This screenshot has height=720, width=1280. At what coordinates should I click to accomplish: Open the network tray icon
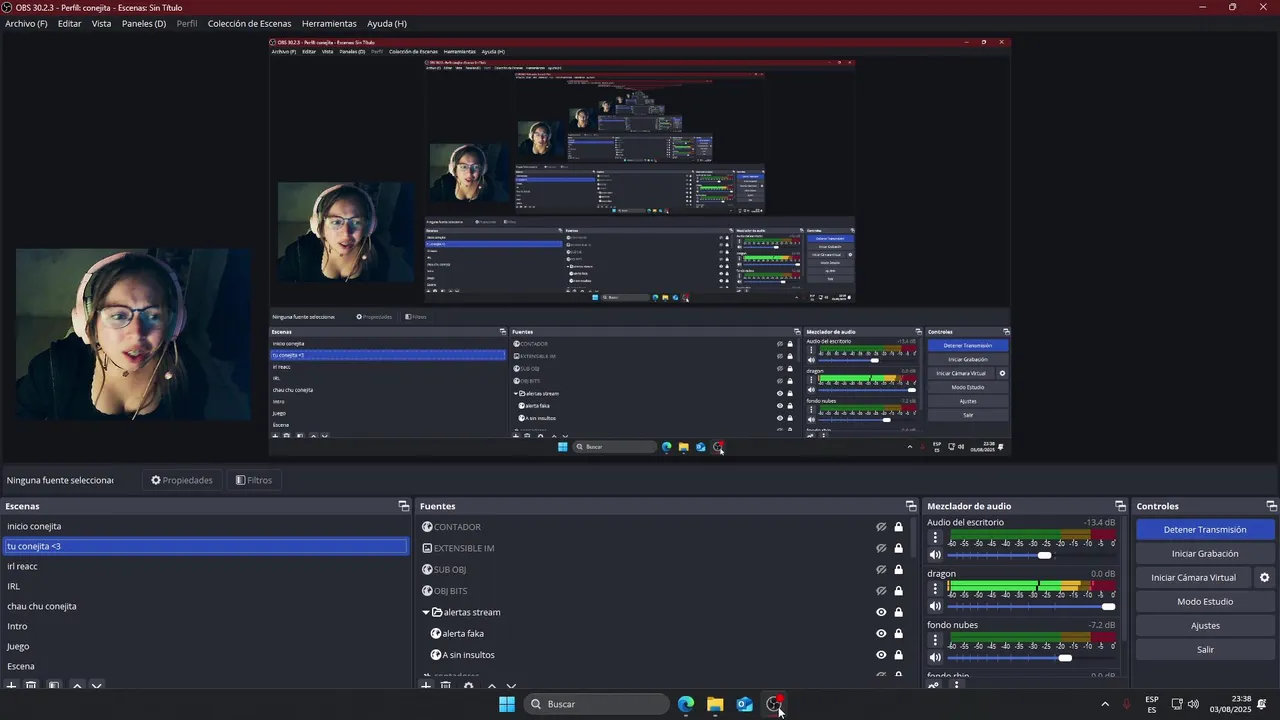pos(1177,704)
